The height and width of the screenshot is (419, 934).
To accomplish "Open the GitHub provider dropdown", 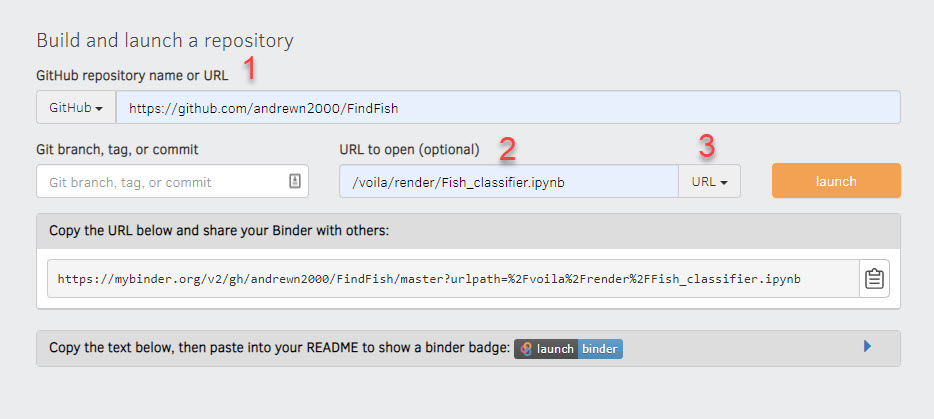I will [76, 107].
